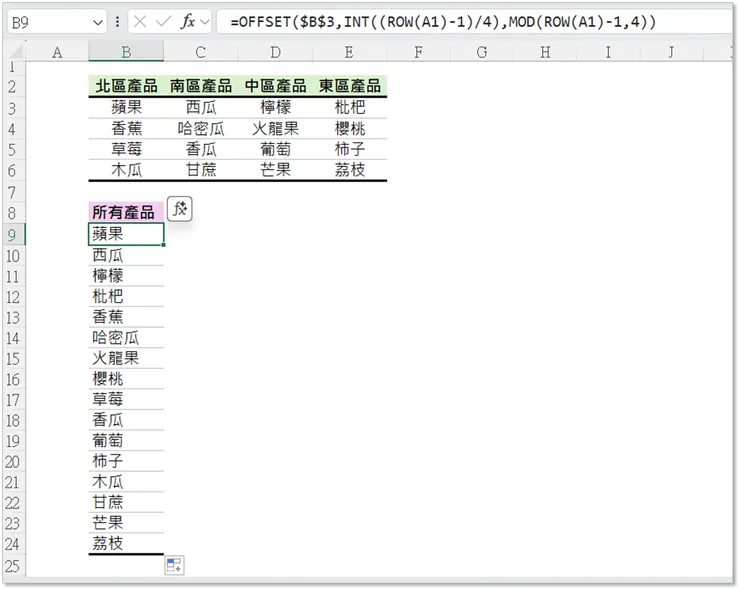Viewport: 740px width, 590px height.
Task: Click cell B12 containing 枇杷
Action: tap(126, 296)
